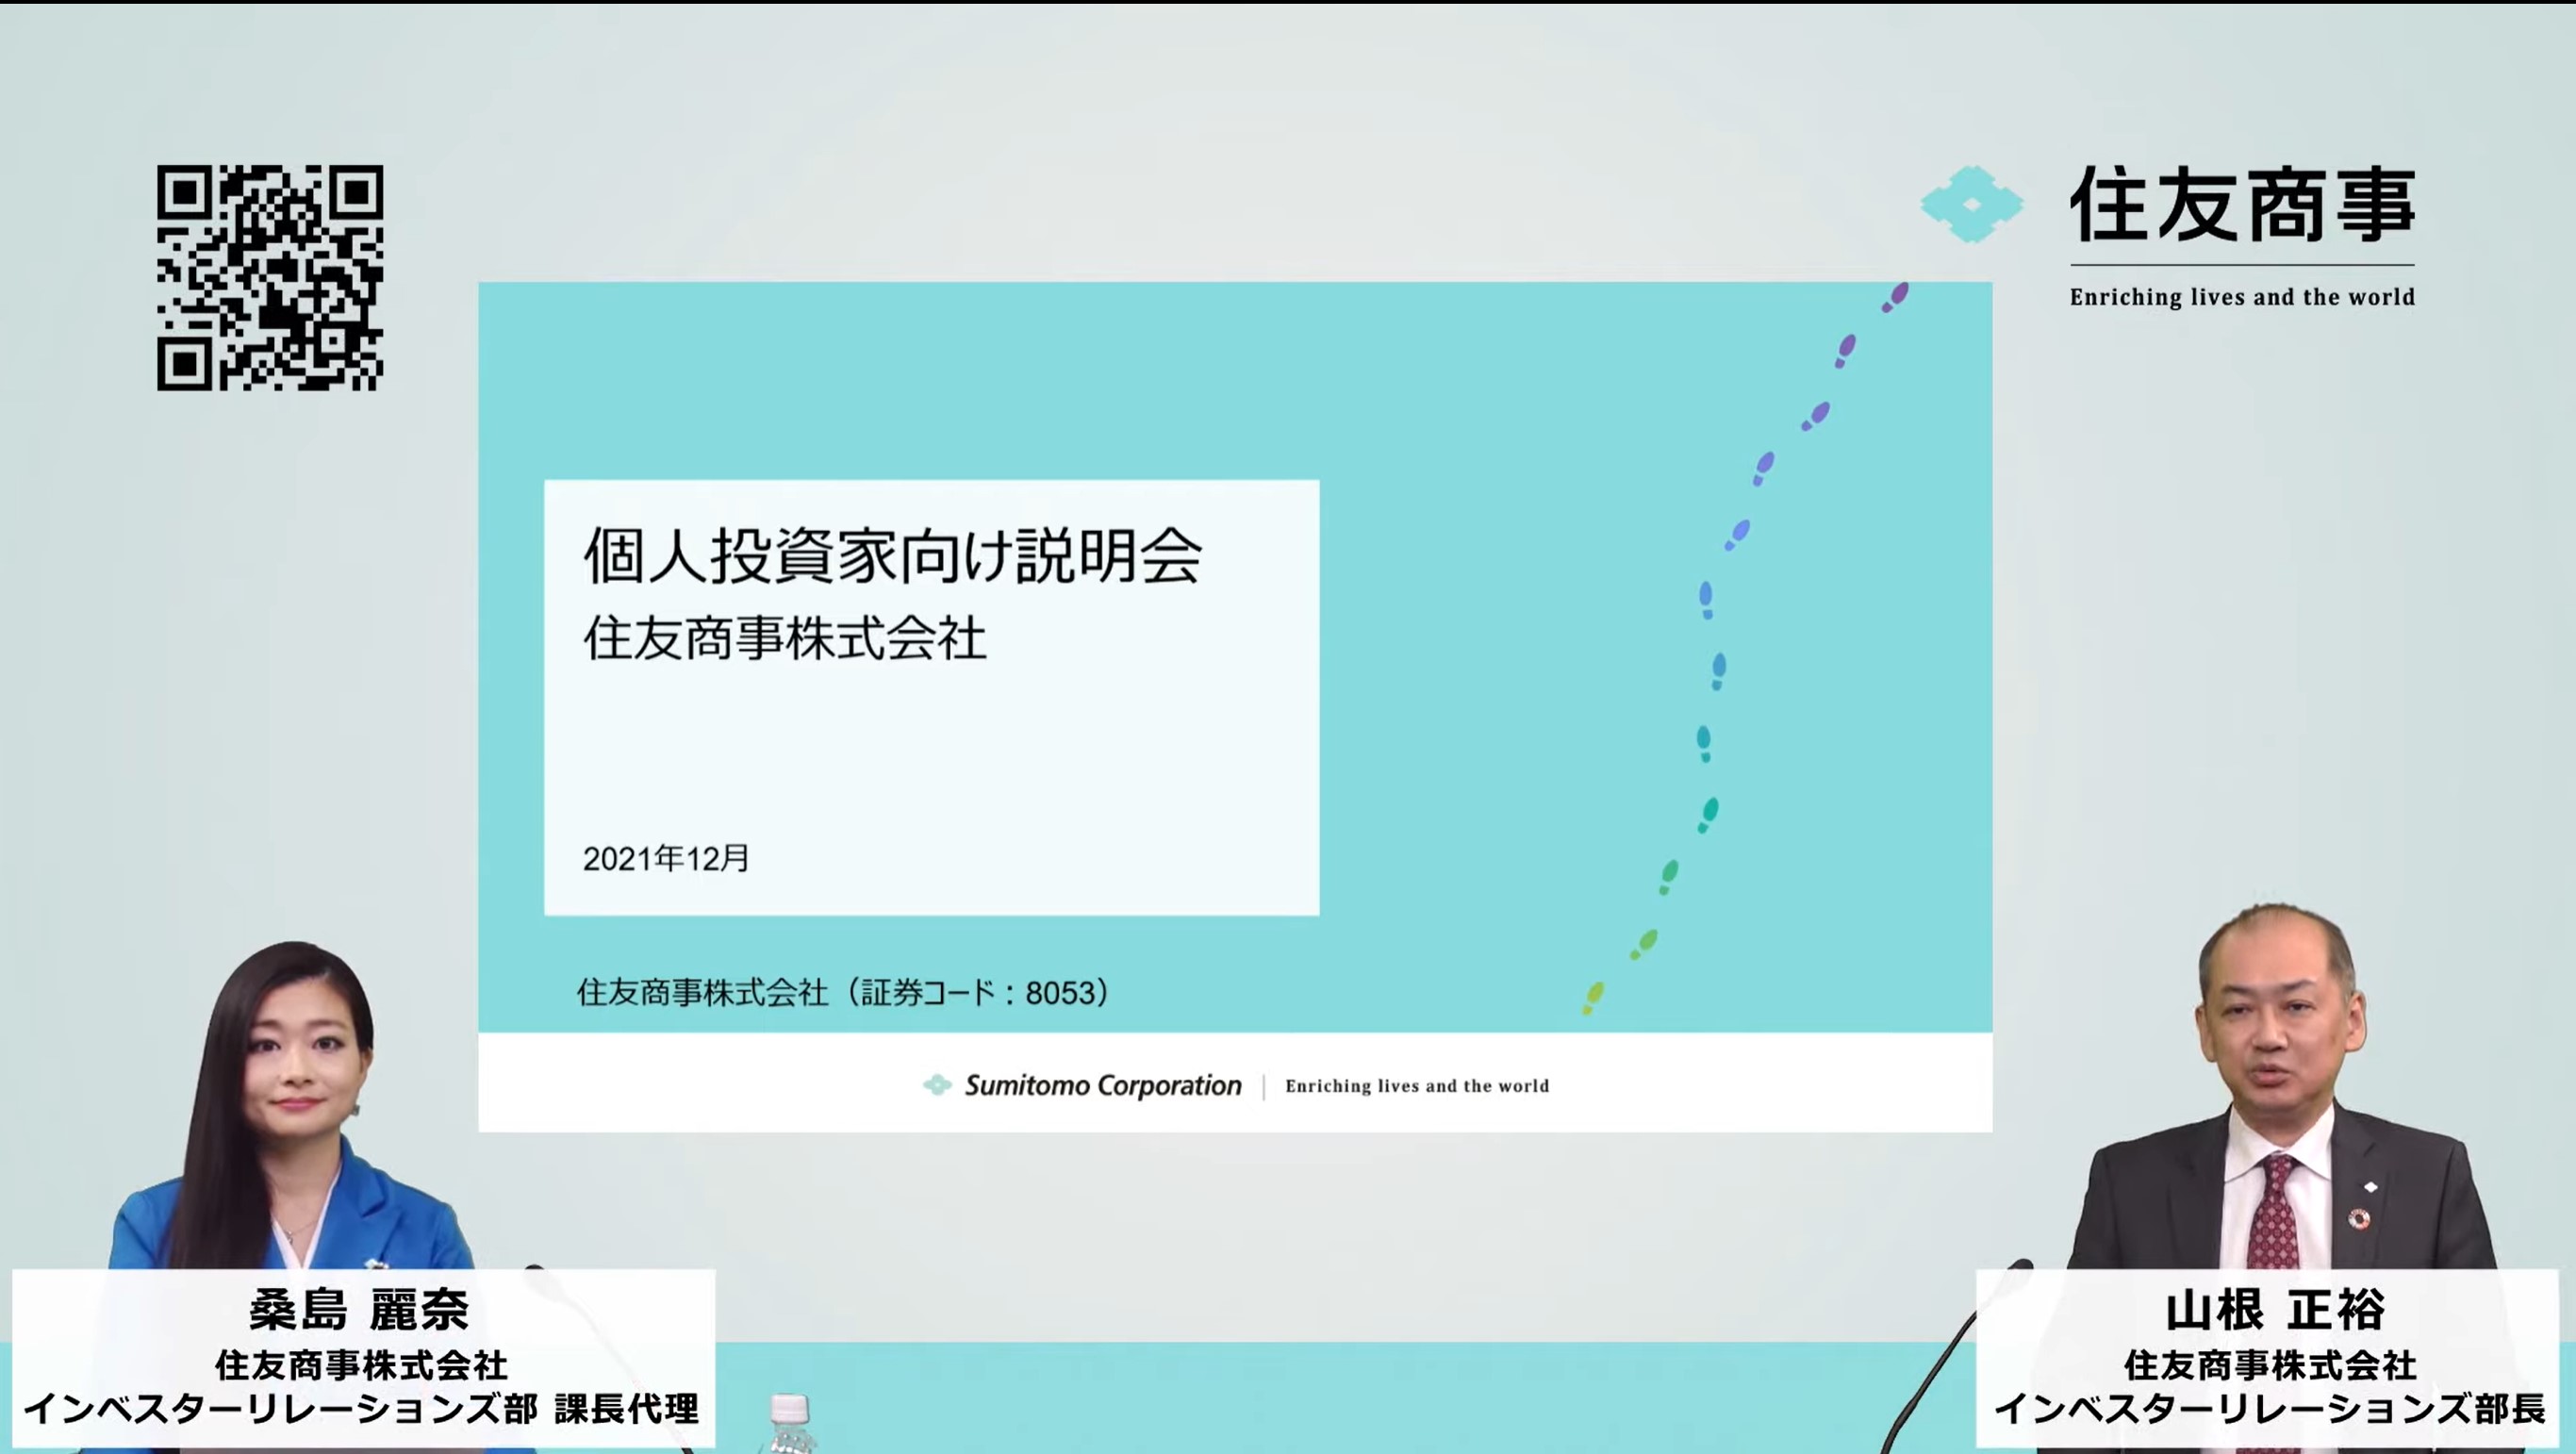Click the QR code in the corner
The image size is (2576, 1454).
pos(270,277)
